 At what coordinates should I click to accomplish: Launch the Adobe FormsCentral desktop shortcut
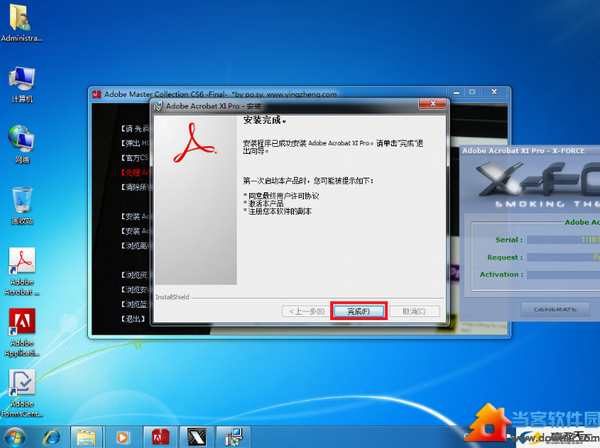point(22,394)
